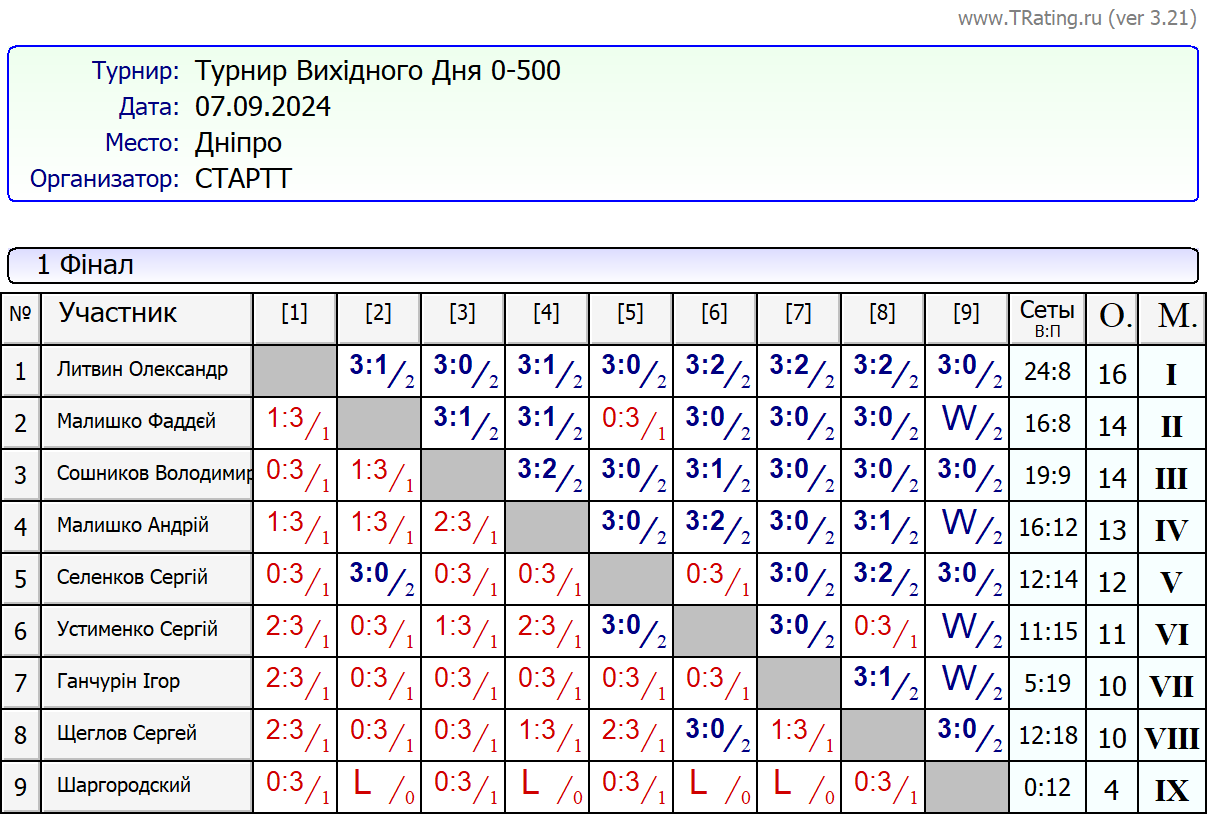
Task: Click the 'Сеты В:П' column header
Action: tap(1047, 317)
